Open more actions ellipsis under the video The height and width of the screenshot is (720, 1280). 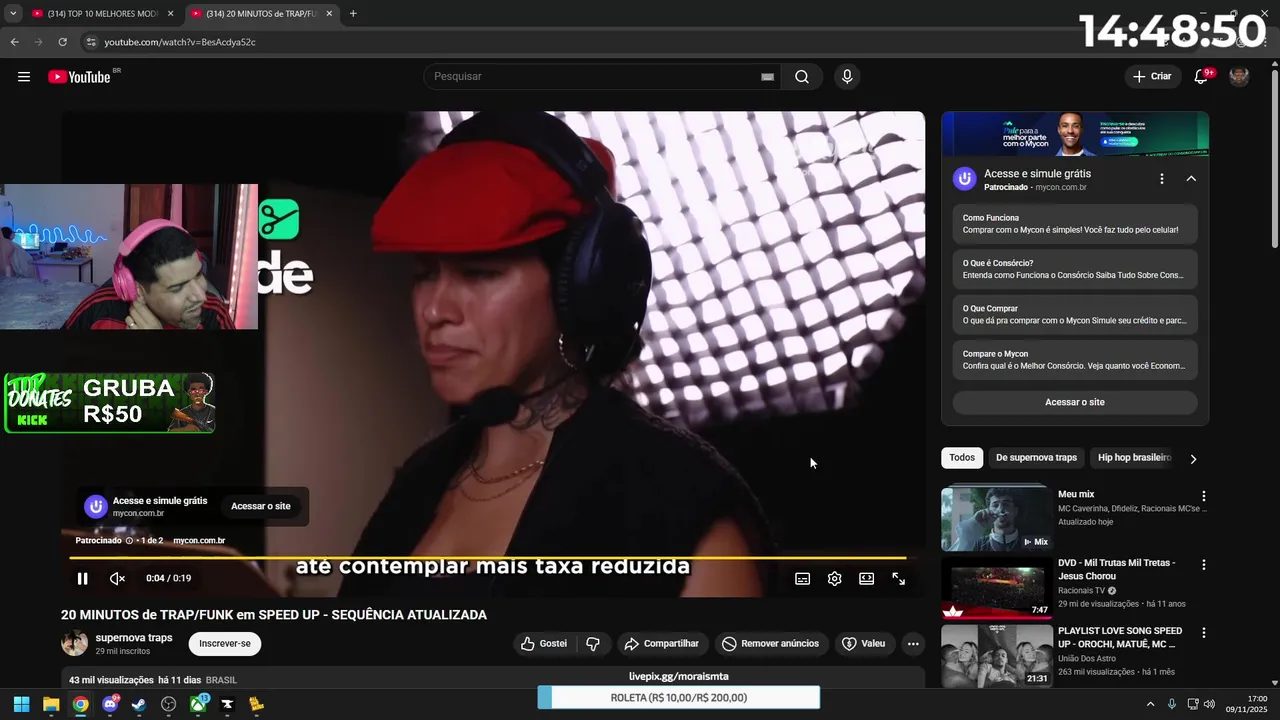tap(913, 644)
